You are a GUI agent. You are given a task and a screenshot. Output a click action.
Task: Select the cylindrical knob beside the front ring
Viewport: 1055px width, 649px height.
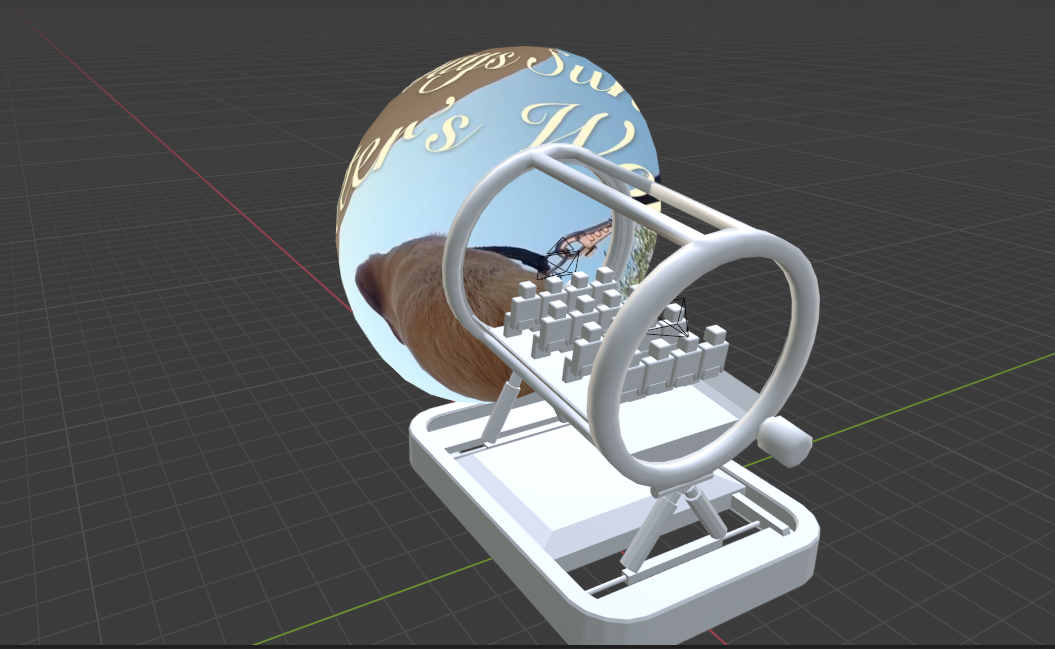[785, 441]
